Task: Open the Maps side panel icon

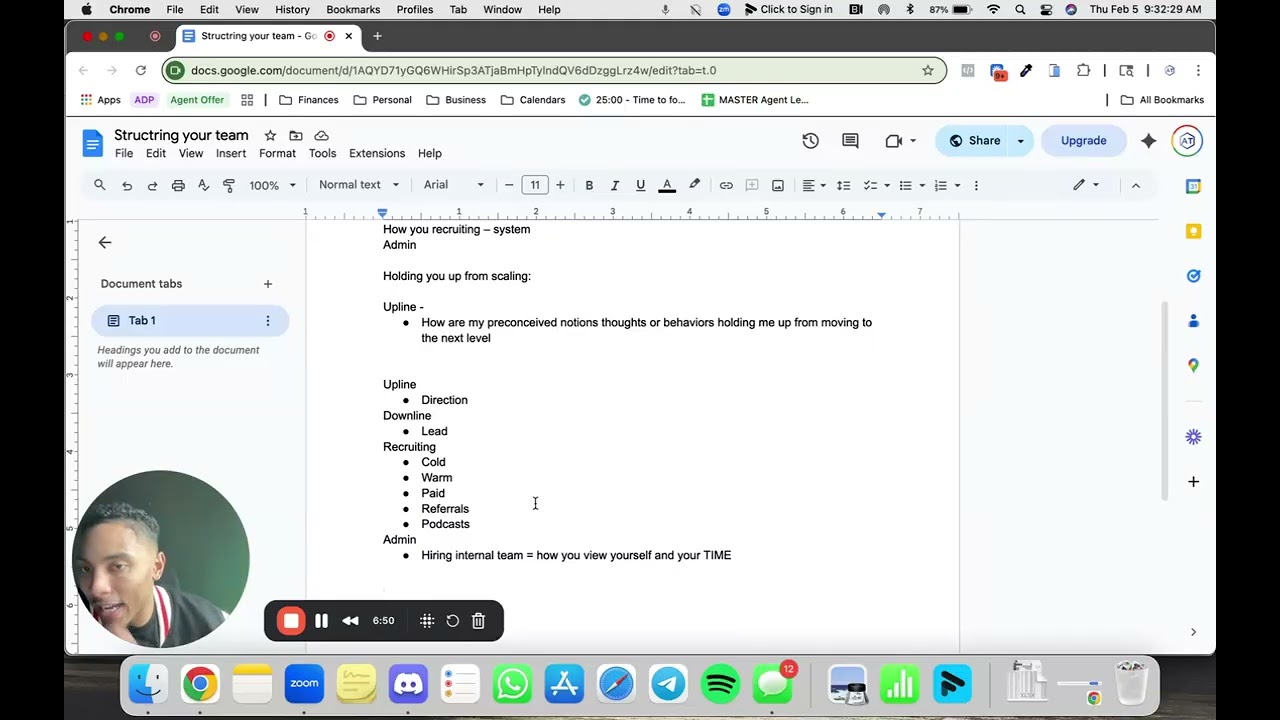Action: tap(1193, 365)
